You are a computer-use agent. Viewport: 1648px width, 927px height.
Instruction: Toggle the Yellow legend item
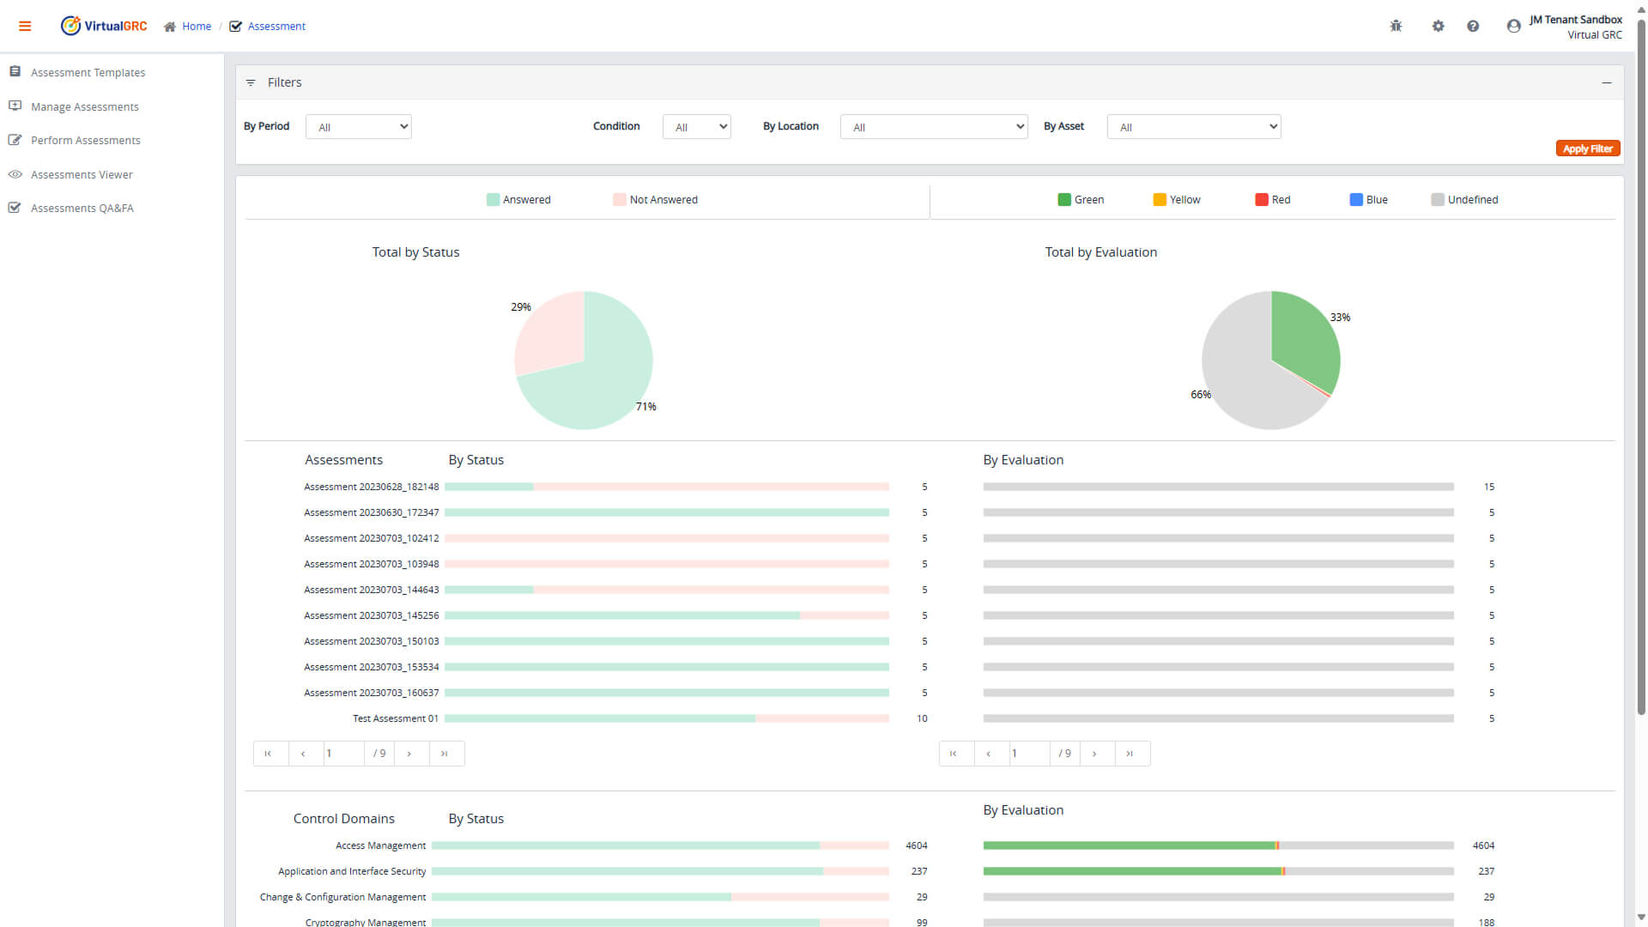pos(1176,200)
